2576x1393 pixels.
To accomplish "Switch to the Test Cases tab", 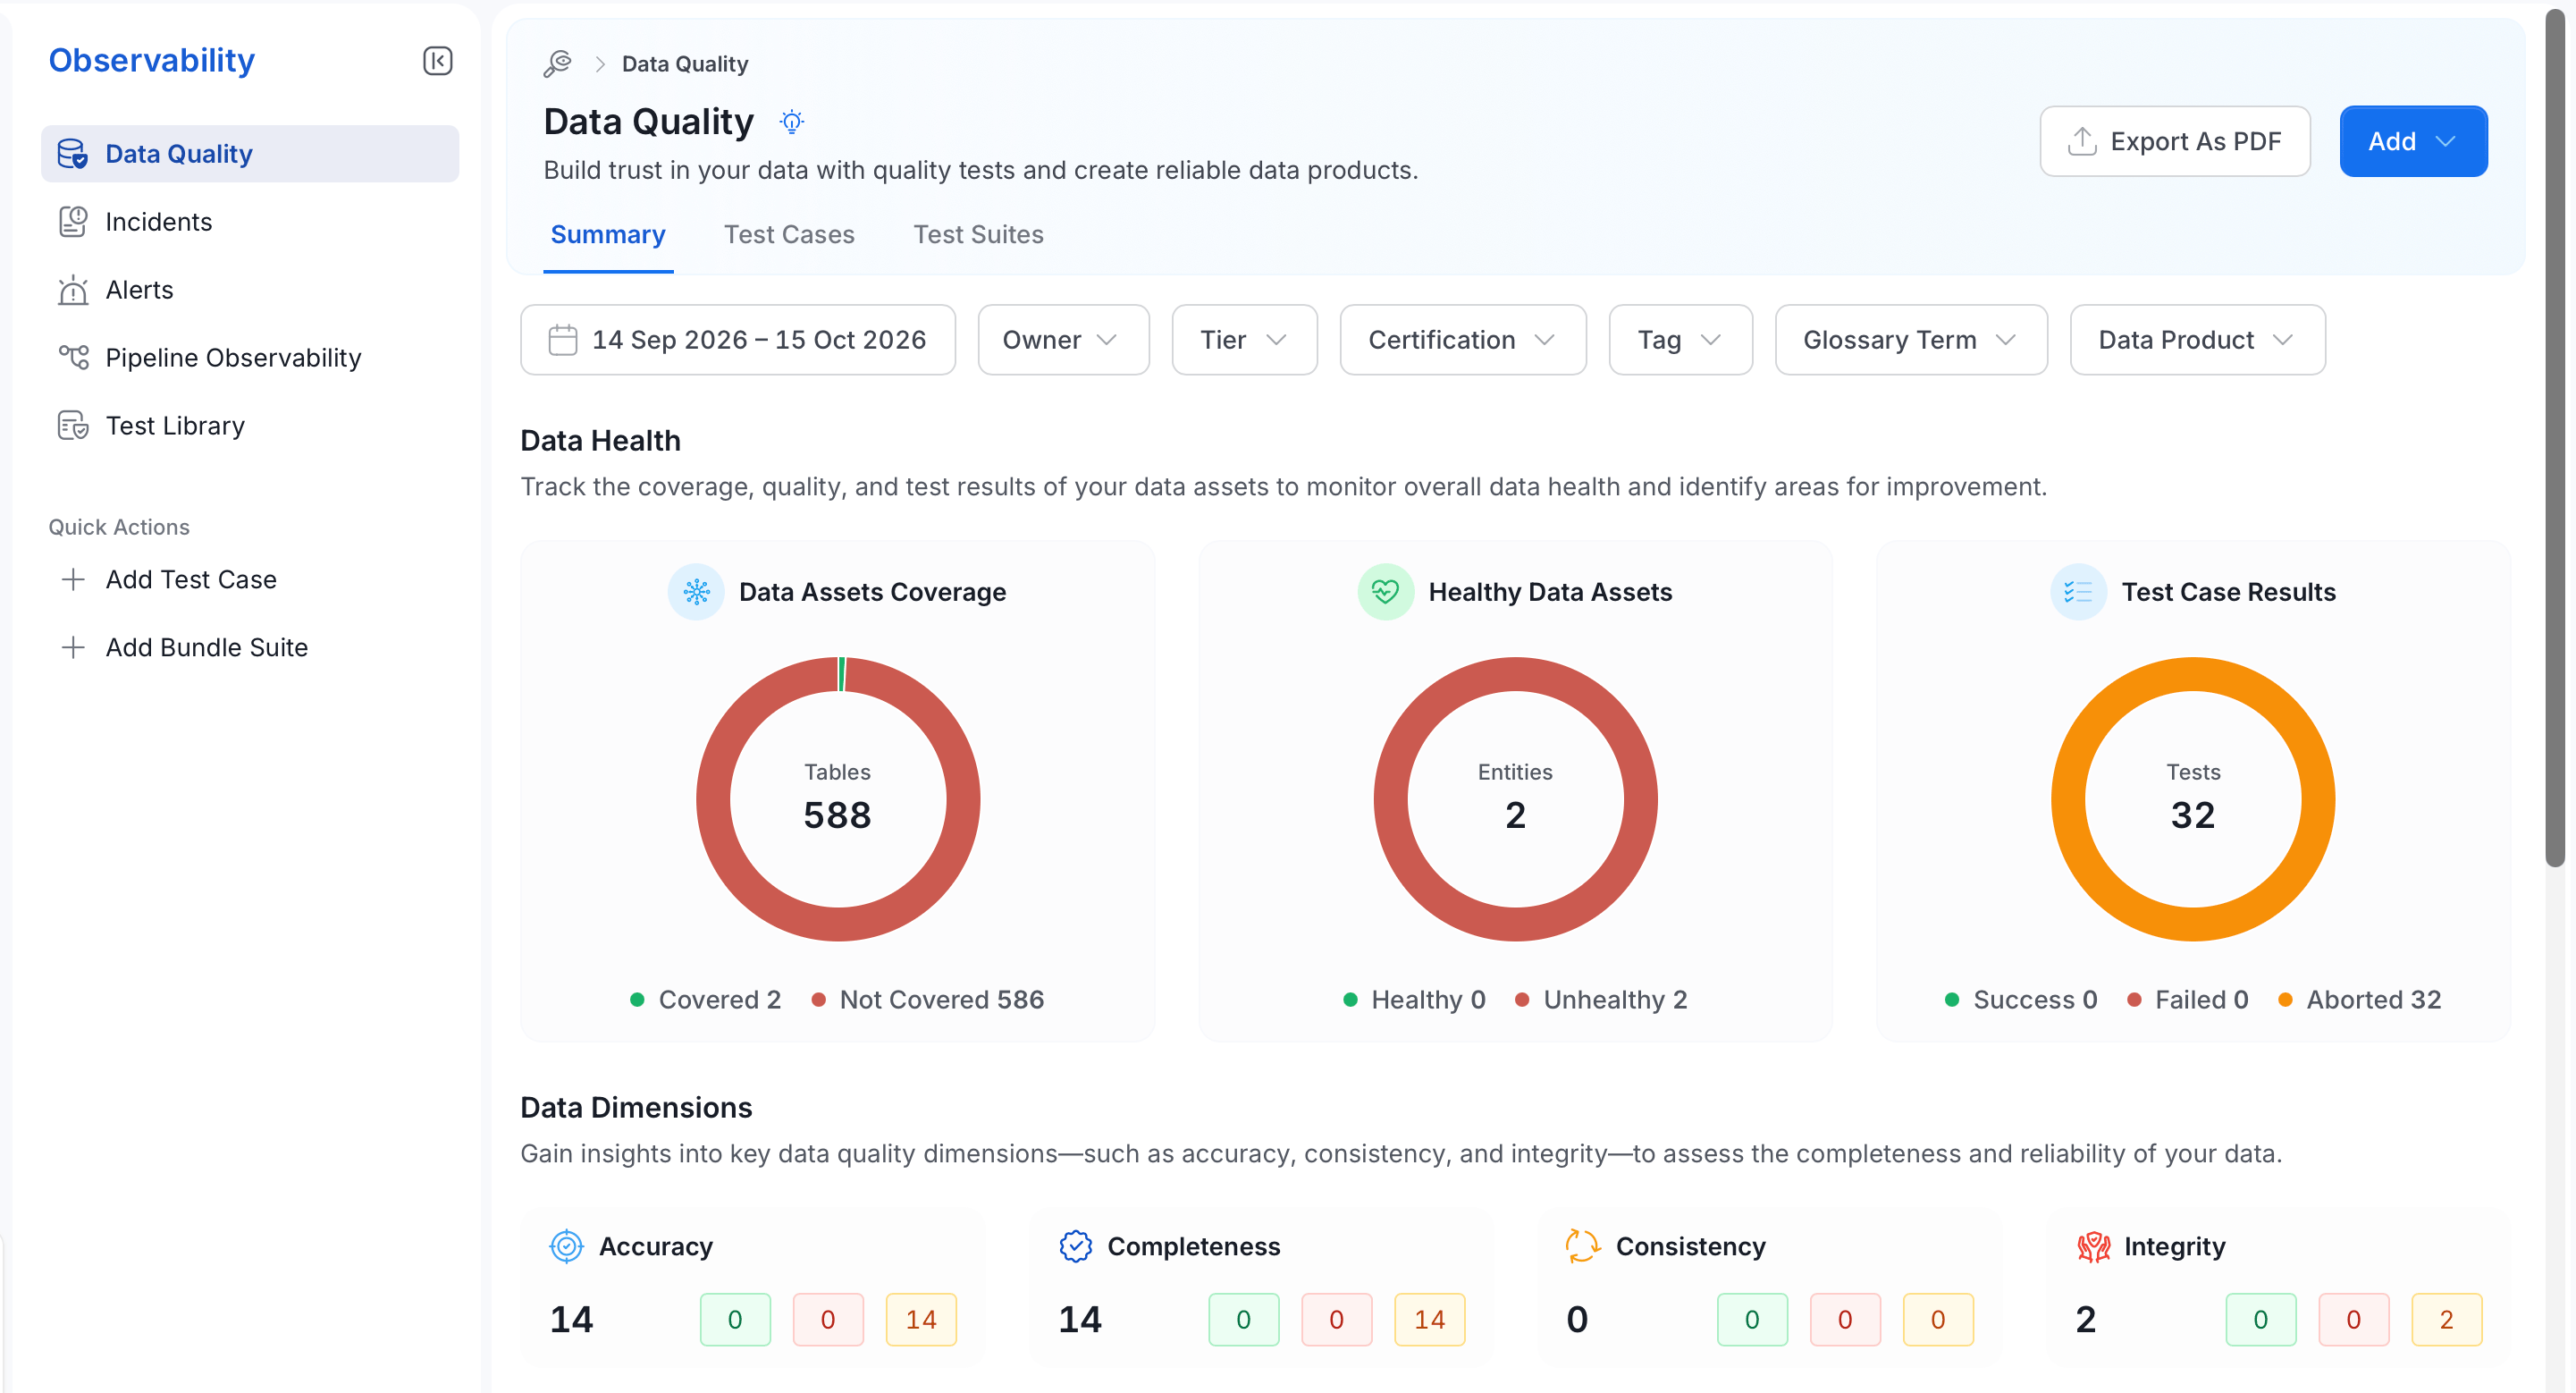I will coord(789,235).
